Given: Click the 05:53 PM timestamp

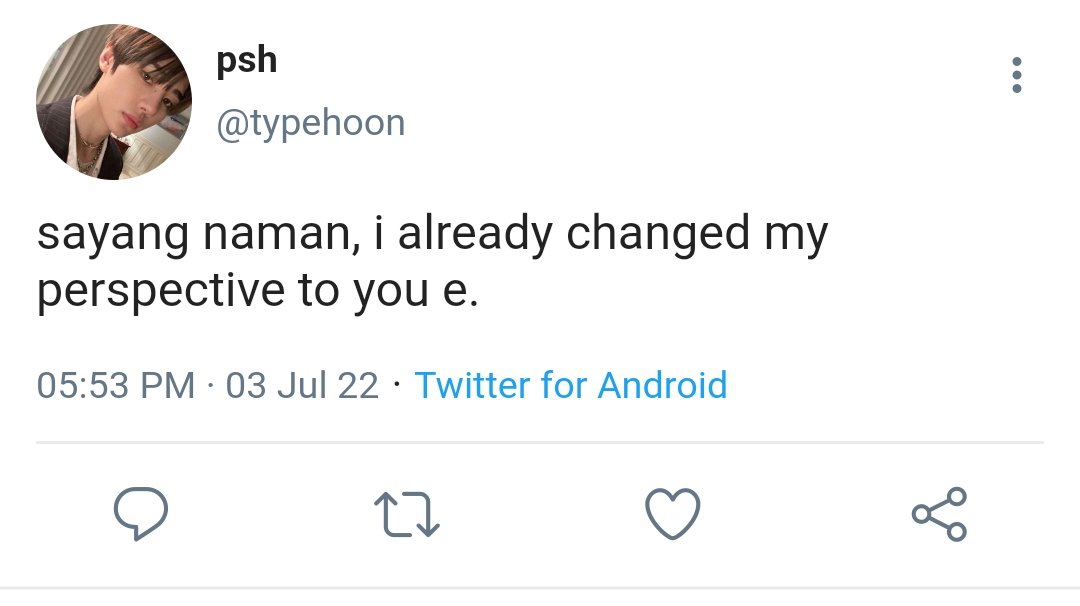Looking at the screenshot, I should pyautogui.click(x=115, y=385).
